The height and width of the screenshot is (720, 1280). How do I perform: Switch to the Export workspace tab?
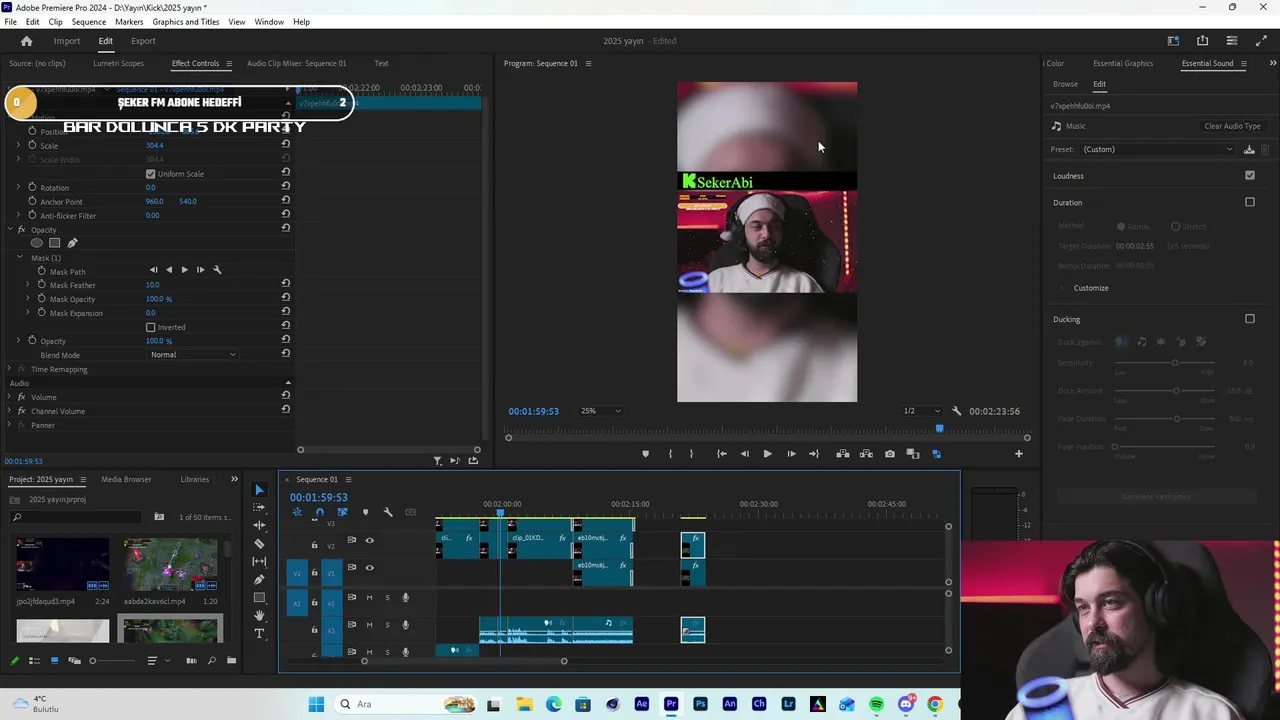(x=143, y=41)
